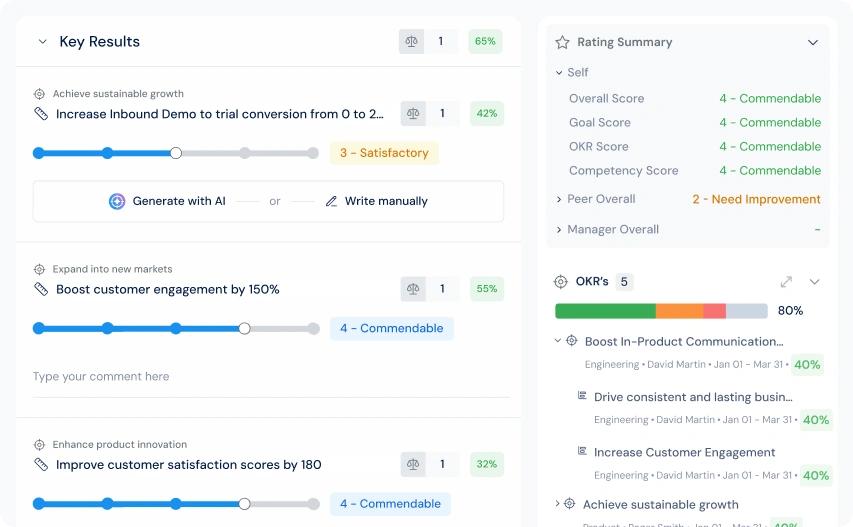The width and height of the screenshot is (853, 527).
Task: Click the 4 - Commendable label for Boost customer engagement
Action: 392,328
